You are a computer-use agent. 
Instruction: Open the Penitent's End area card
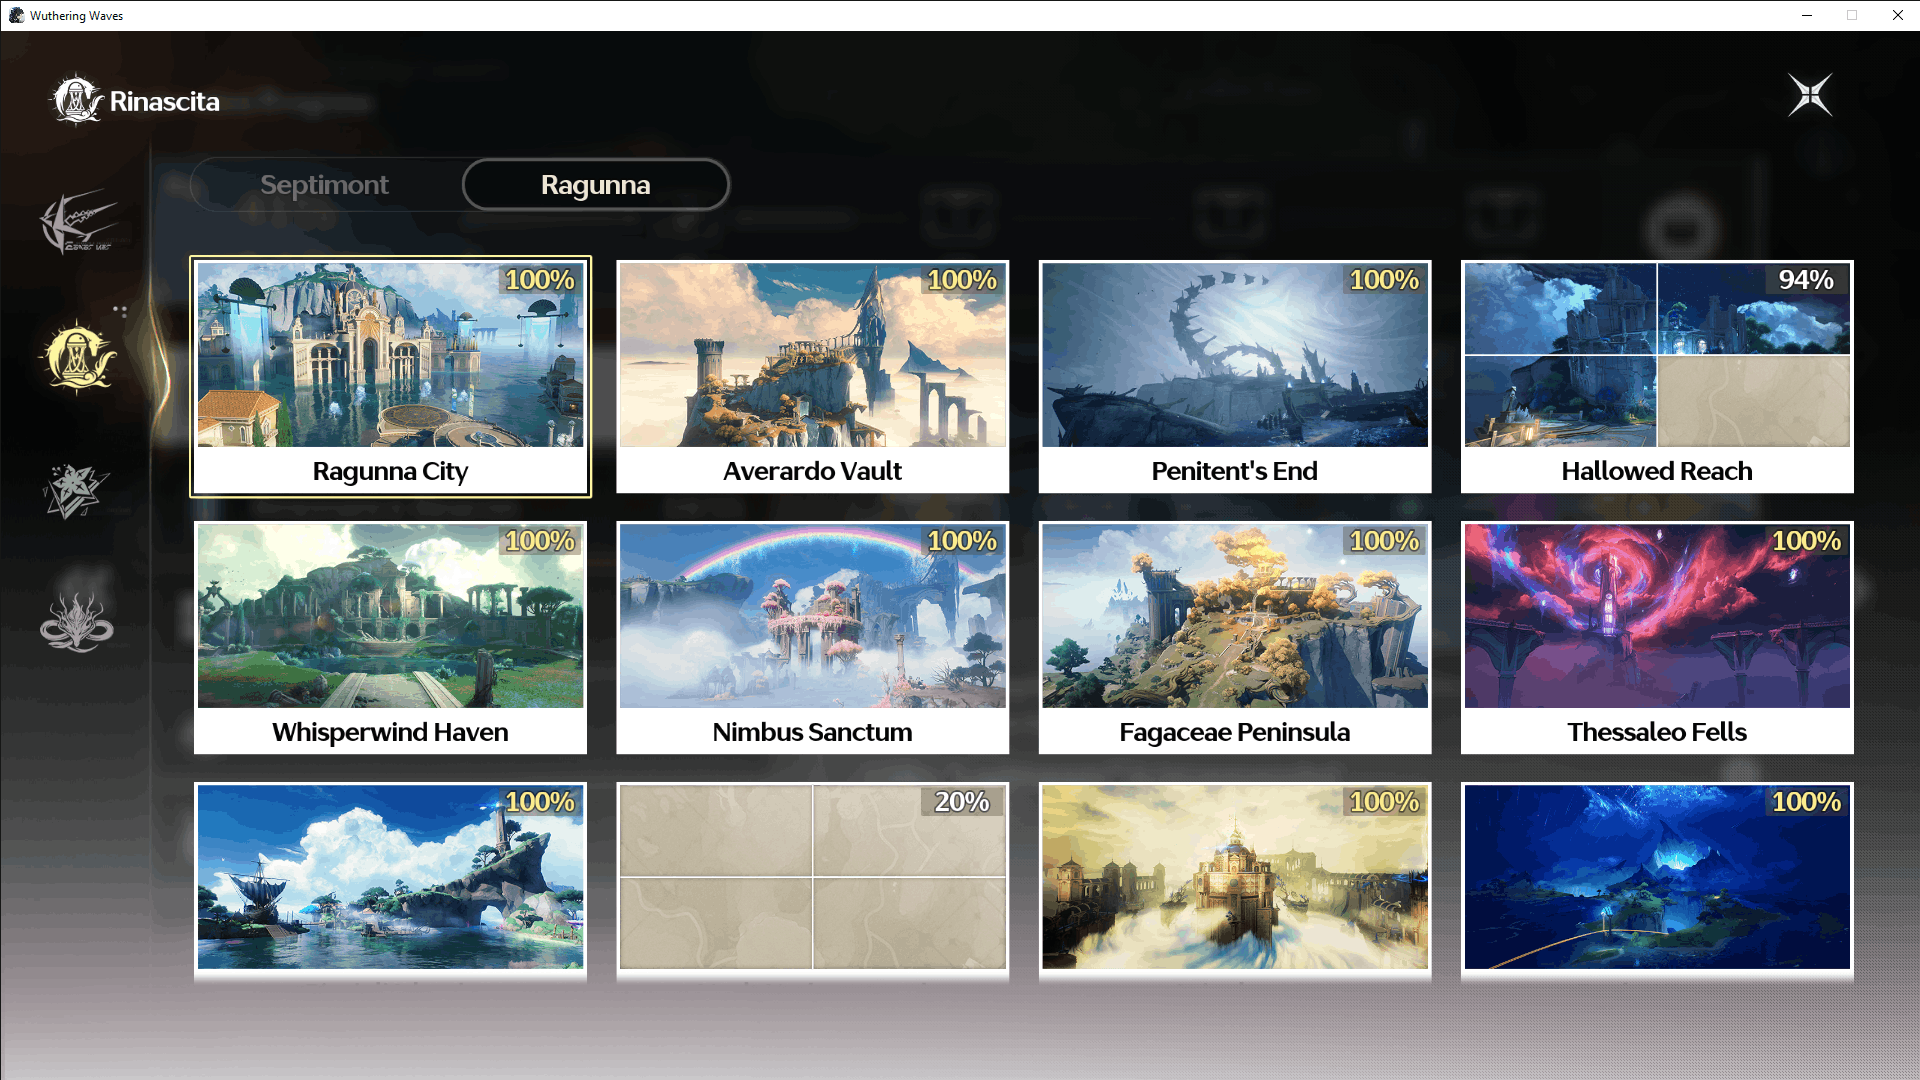point(1235,377)
